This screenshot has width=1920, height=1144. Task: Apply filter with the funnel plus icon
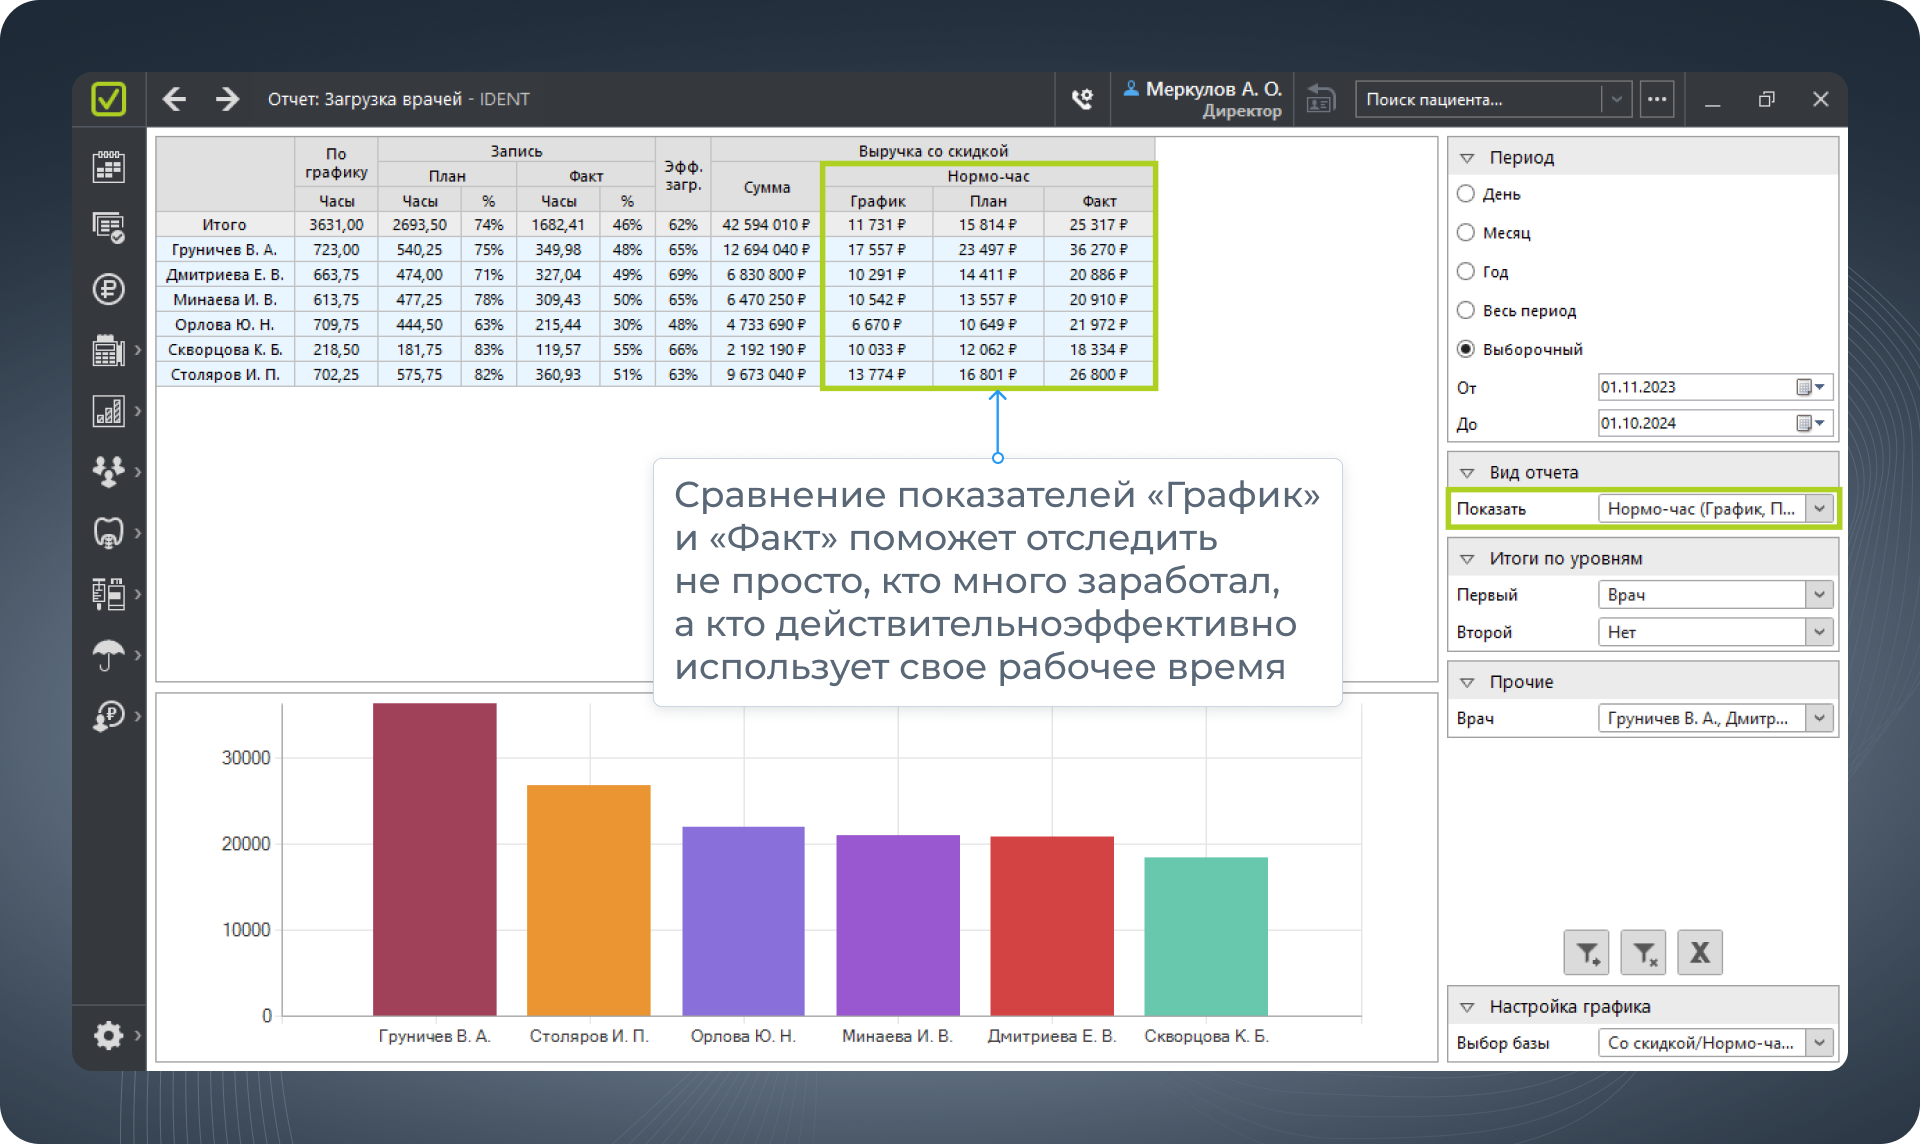pyautogui.click(x=1587, y=953)
